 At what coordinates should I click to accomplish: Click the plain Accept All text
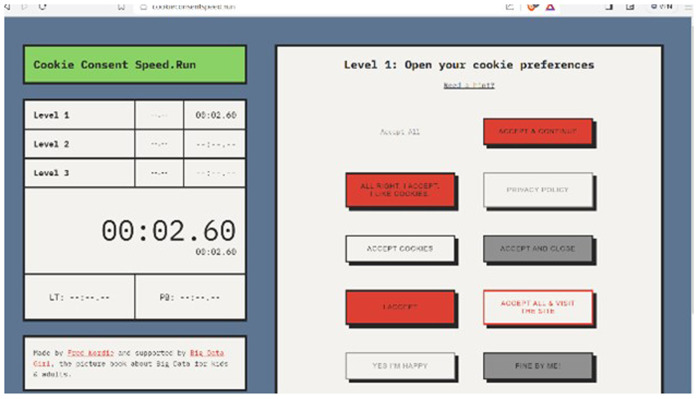point(400,132)
